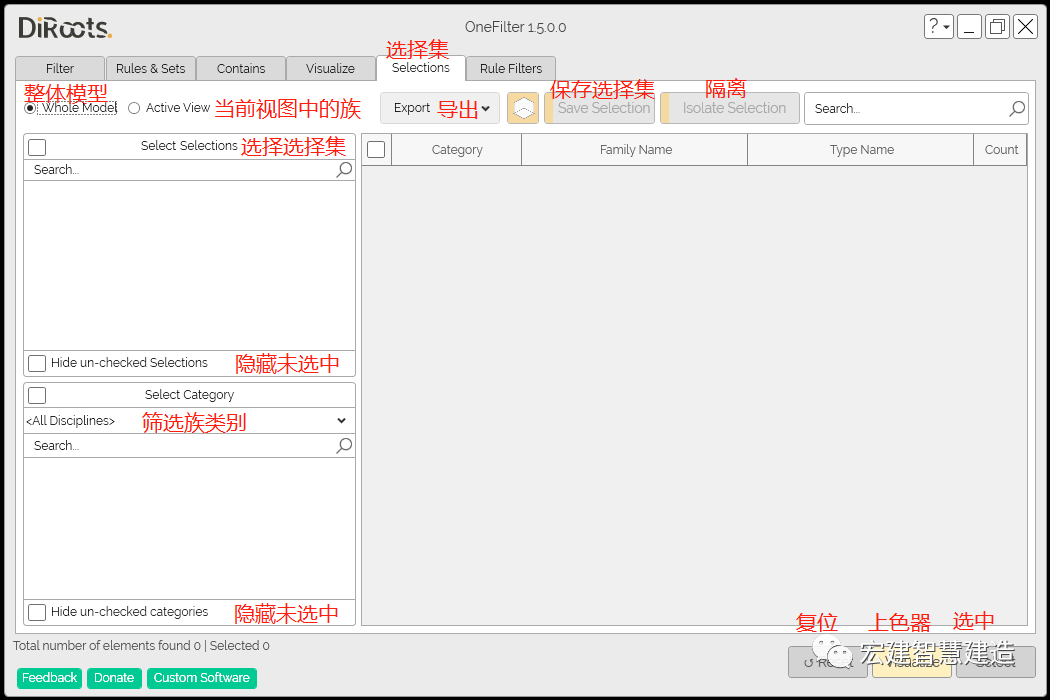Enable Hide un-checked Selections

(37, 363)
